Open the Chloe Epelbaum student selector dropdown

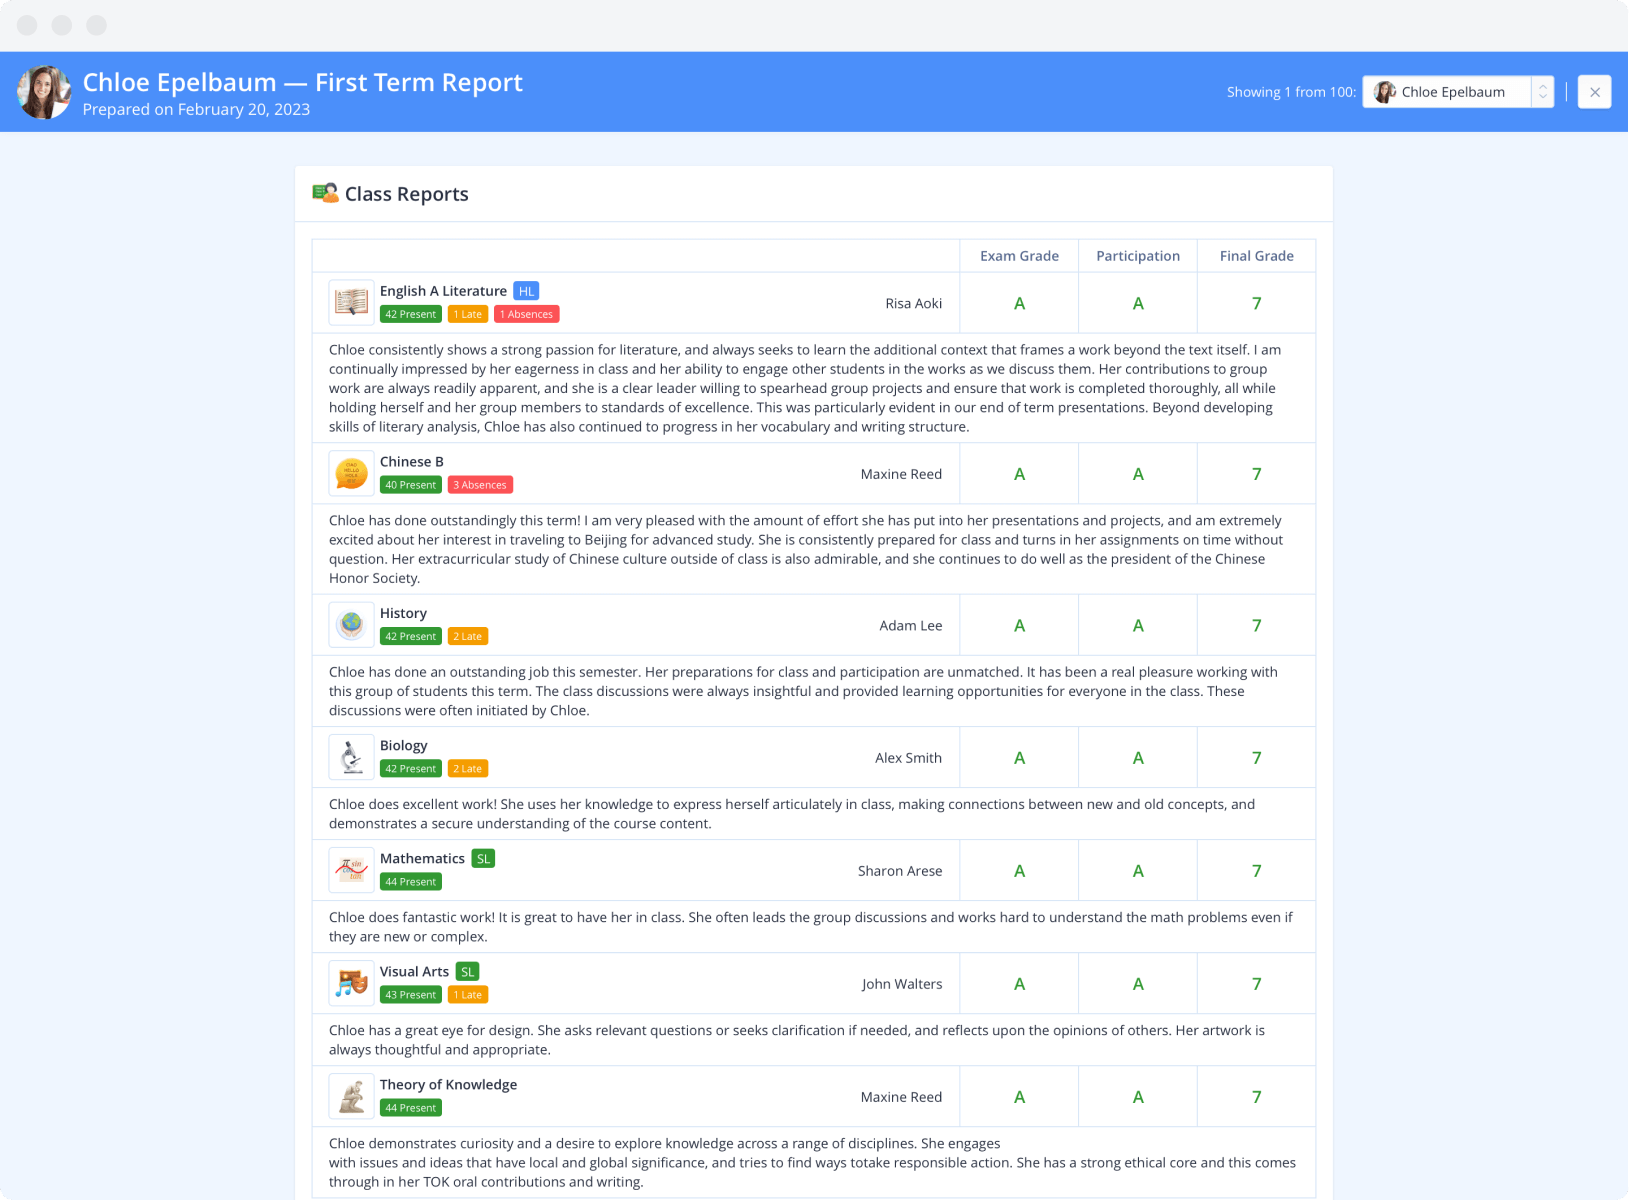(x=1446, y=92)
